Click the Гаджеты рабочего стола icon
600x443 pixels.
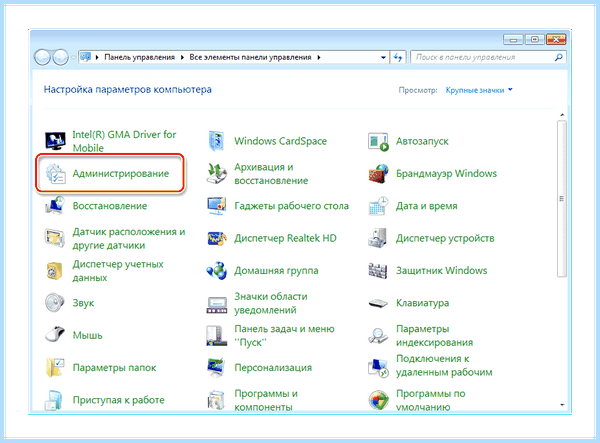[217, 206]
